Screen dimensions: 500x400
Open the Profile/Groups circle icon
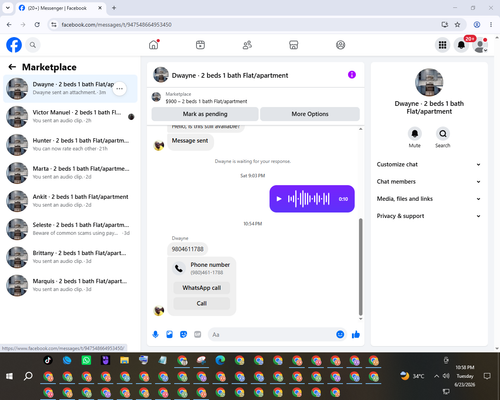coord(340,45)
